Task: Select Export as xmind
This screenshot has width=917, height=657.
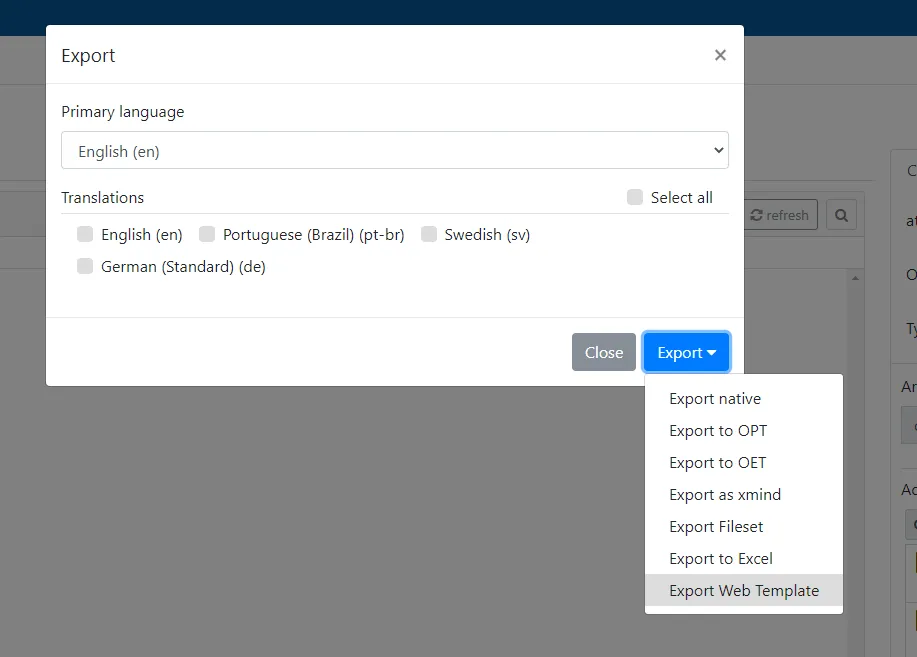Action: [724, 494]
